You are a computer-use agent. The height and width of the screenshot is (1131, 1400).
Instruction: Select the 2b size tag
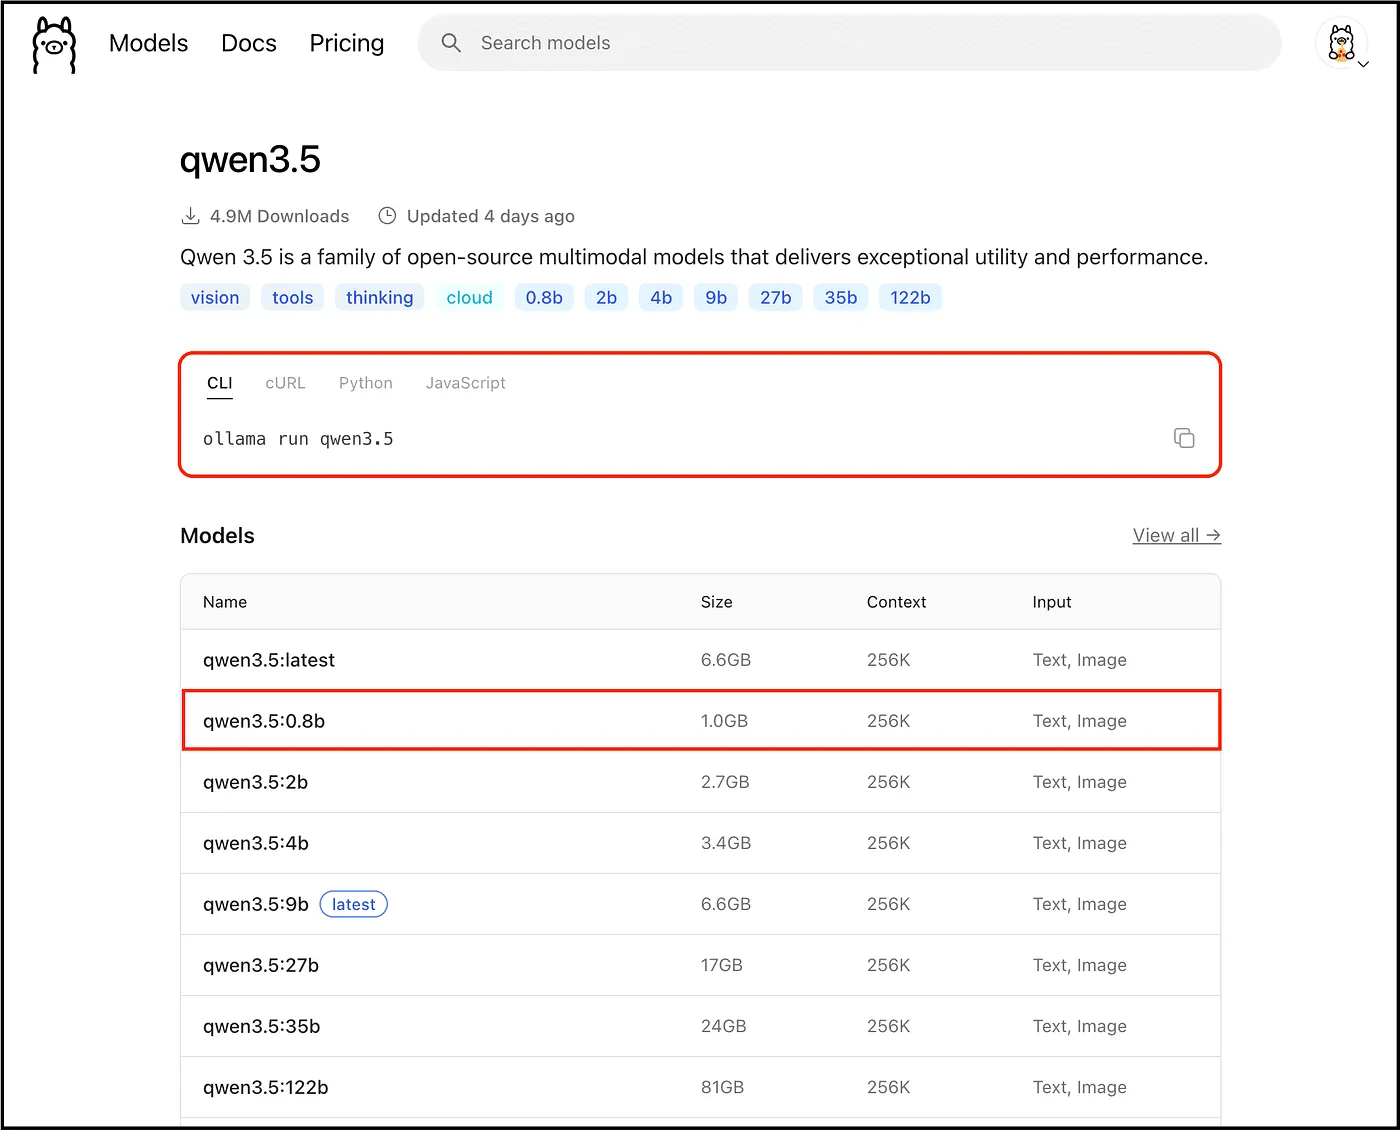point(607,297)
